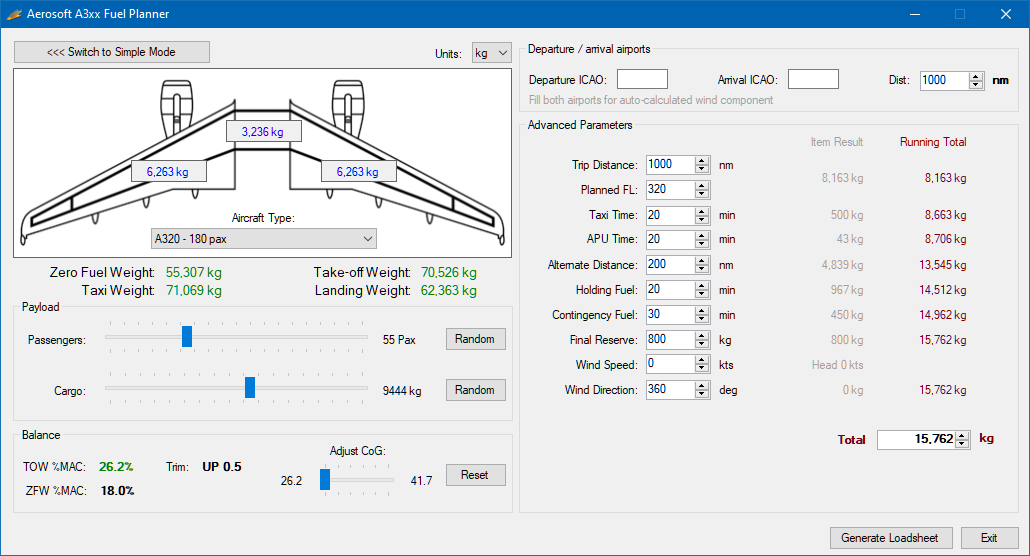
Task: Click the Total fuel value field
Action: (x=916, y=440)
